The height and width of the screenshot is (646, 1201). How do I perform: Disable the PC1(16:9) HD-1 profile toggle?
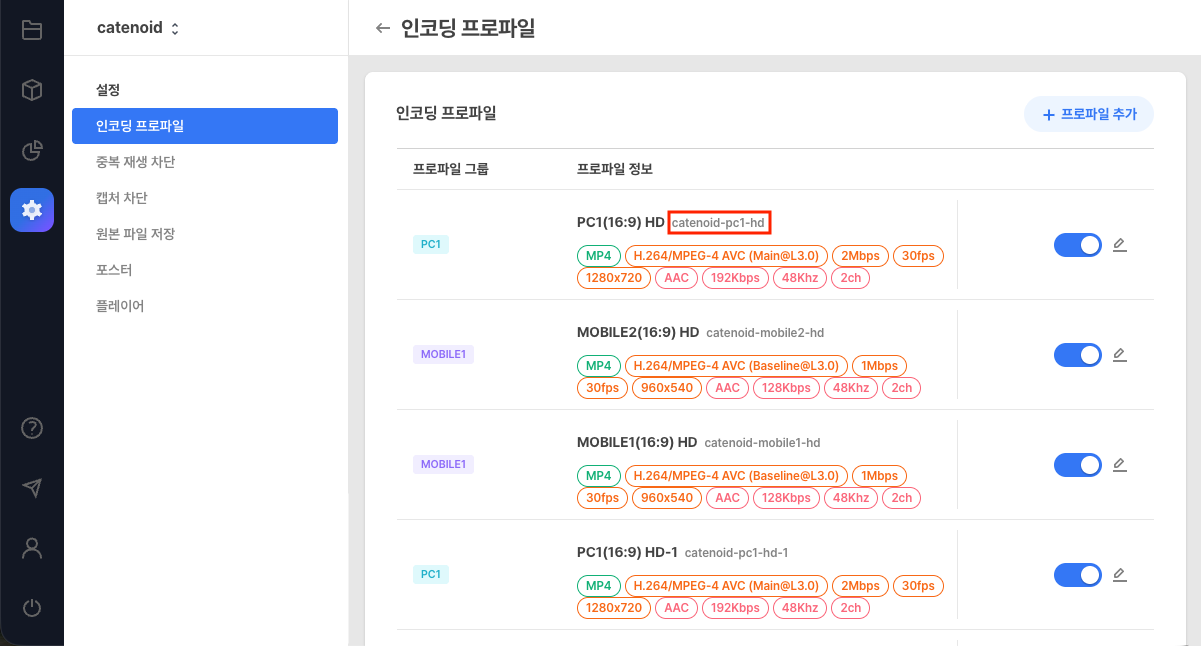point(1077,574)
